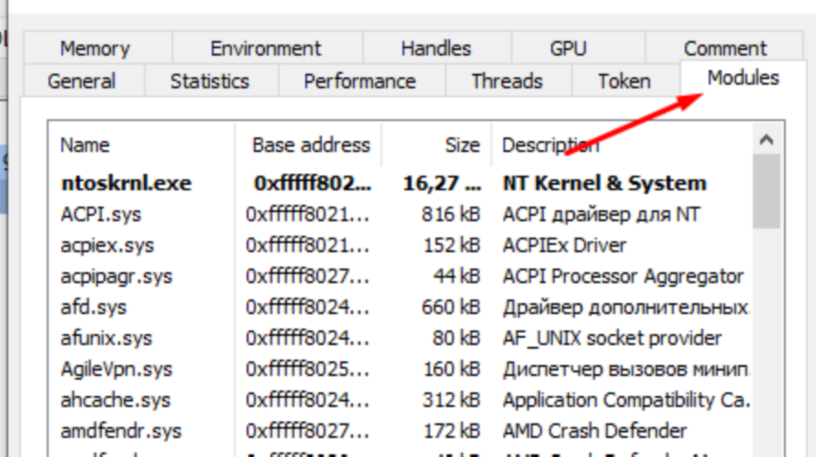Click the Description column header
Viewport: 818px width, 459px height.
[x=550, y=146]
